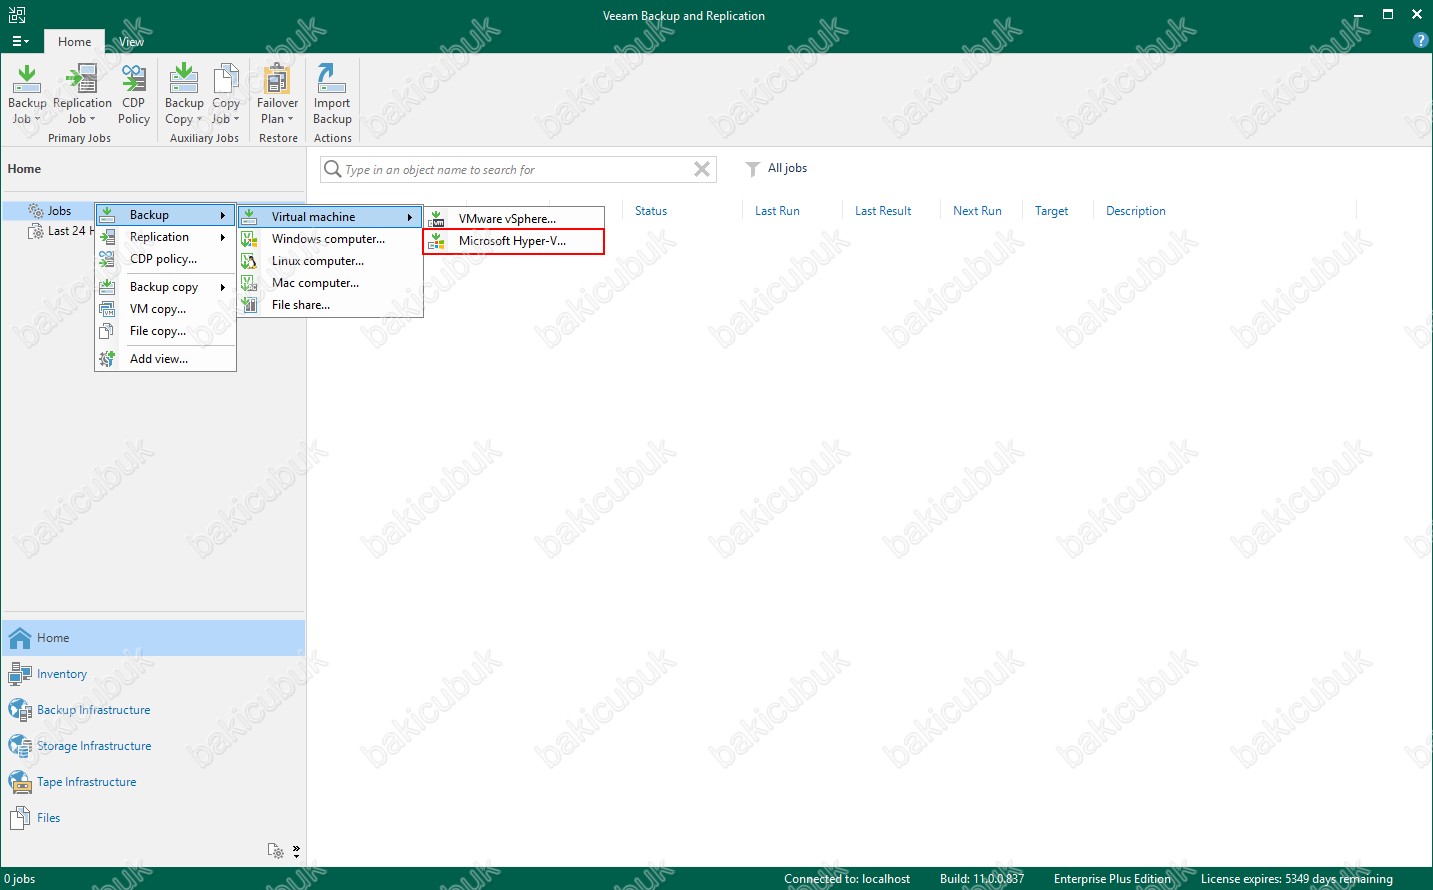Viewport: 1433px width, 890px height.
Task: Choose Microsoft Hyper-V... backup option
Action: [514, 241]
